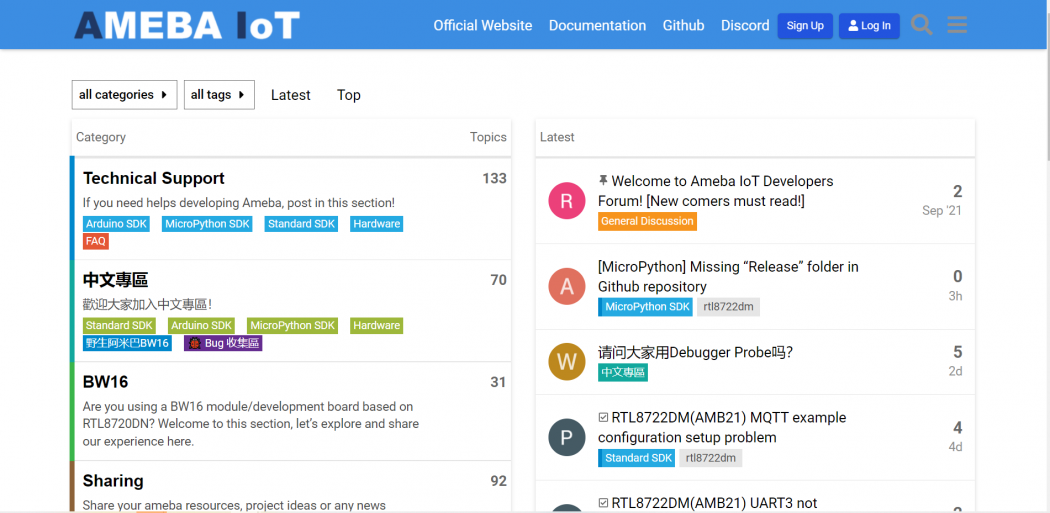Viewport: 1050px width, 513px height.
Task: Click the gold W user avatar
Action: (567, 362)
